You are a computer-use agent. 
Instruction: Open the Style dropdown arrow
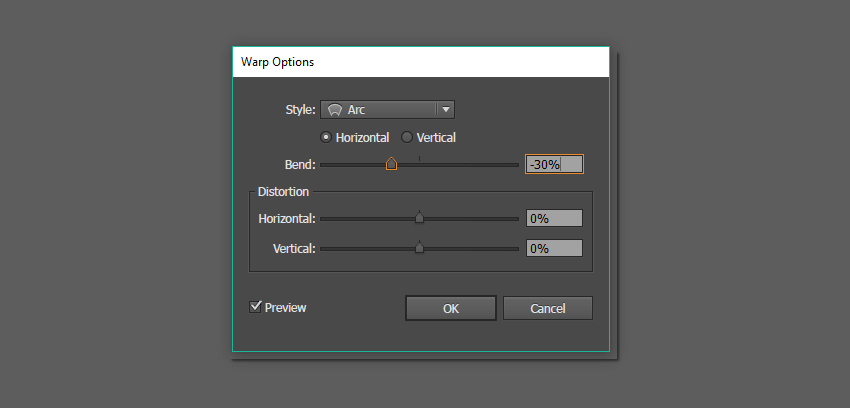445,110
